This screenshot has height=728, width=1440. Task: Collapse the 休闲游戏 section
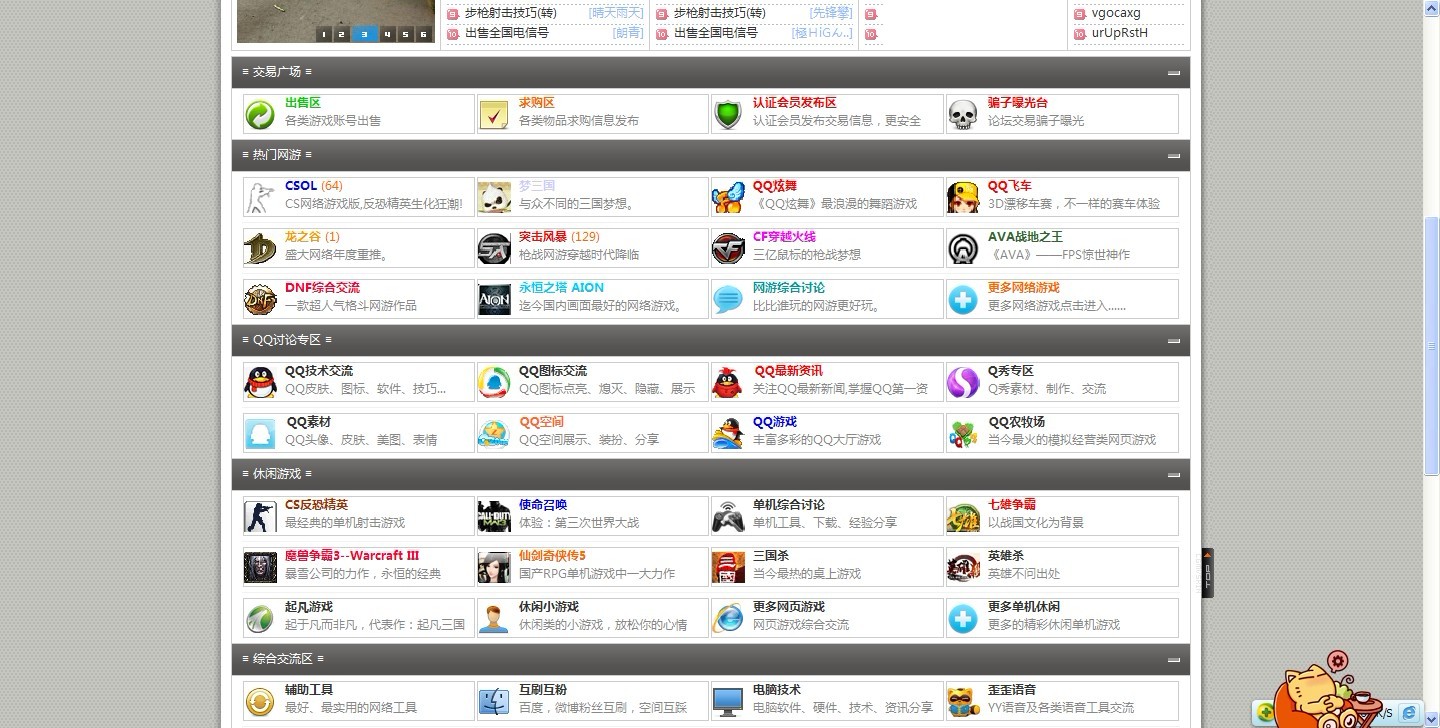click(x=1174, y=475)
